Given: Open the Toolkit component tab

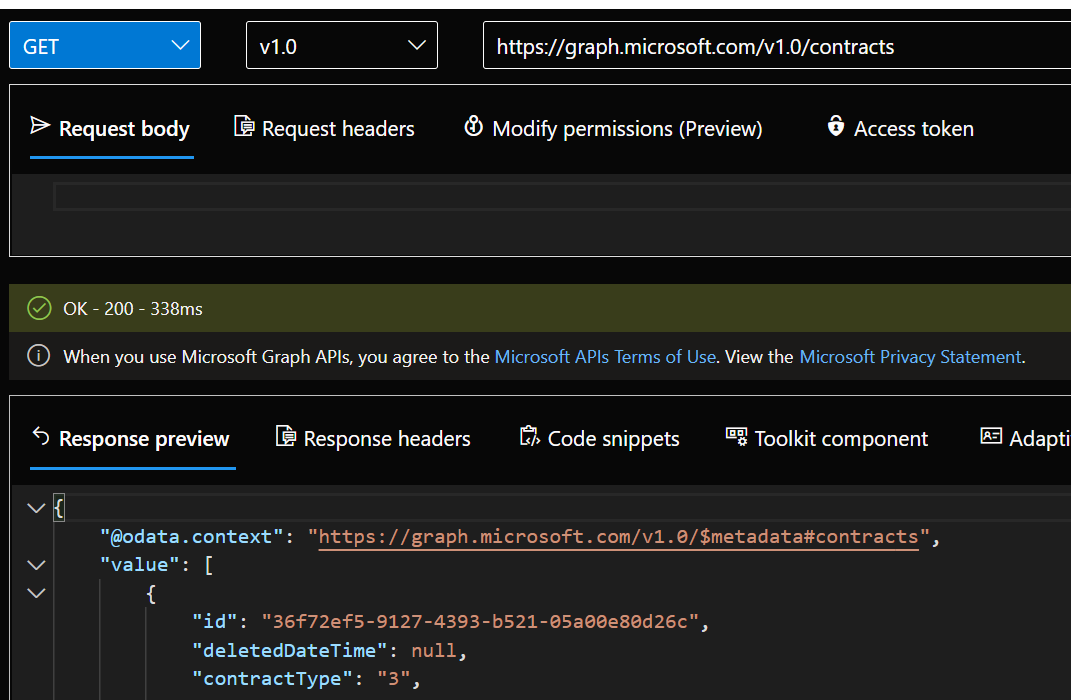Looking at the screenshot, I should pos(826,438).
